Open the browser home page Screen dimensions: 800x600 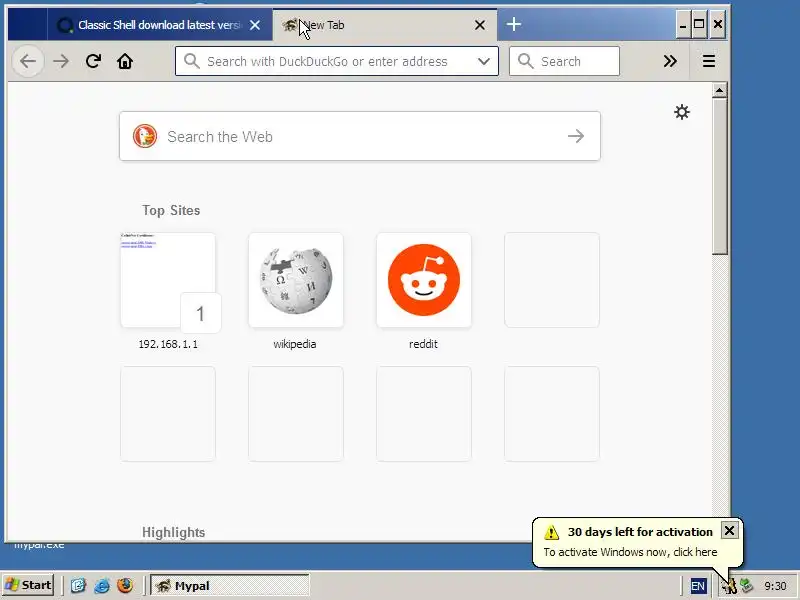(125, 61)
